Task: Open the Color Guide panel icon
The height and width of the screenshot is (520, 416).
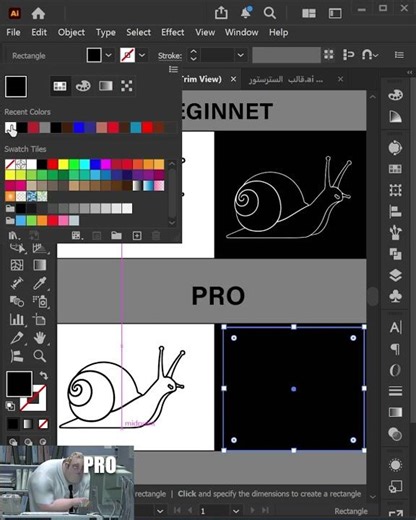Action: (395, 117)
